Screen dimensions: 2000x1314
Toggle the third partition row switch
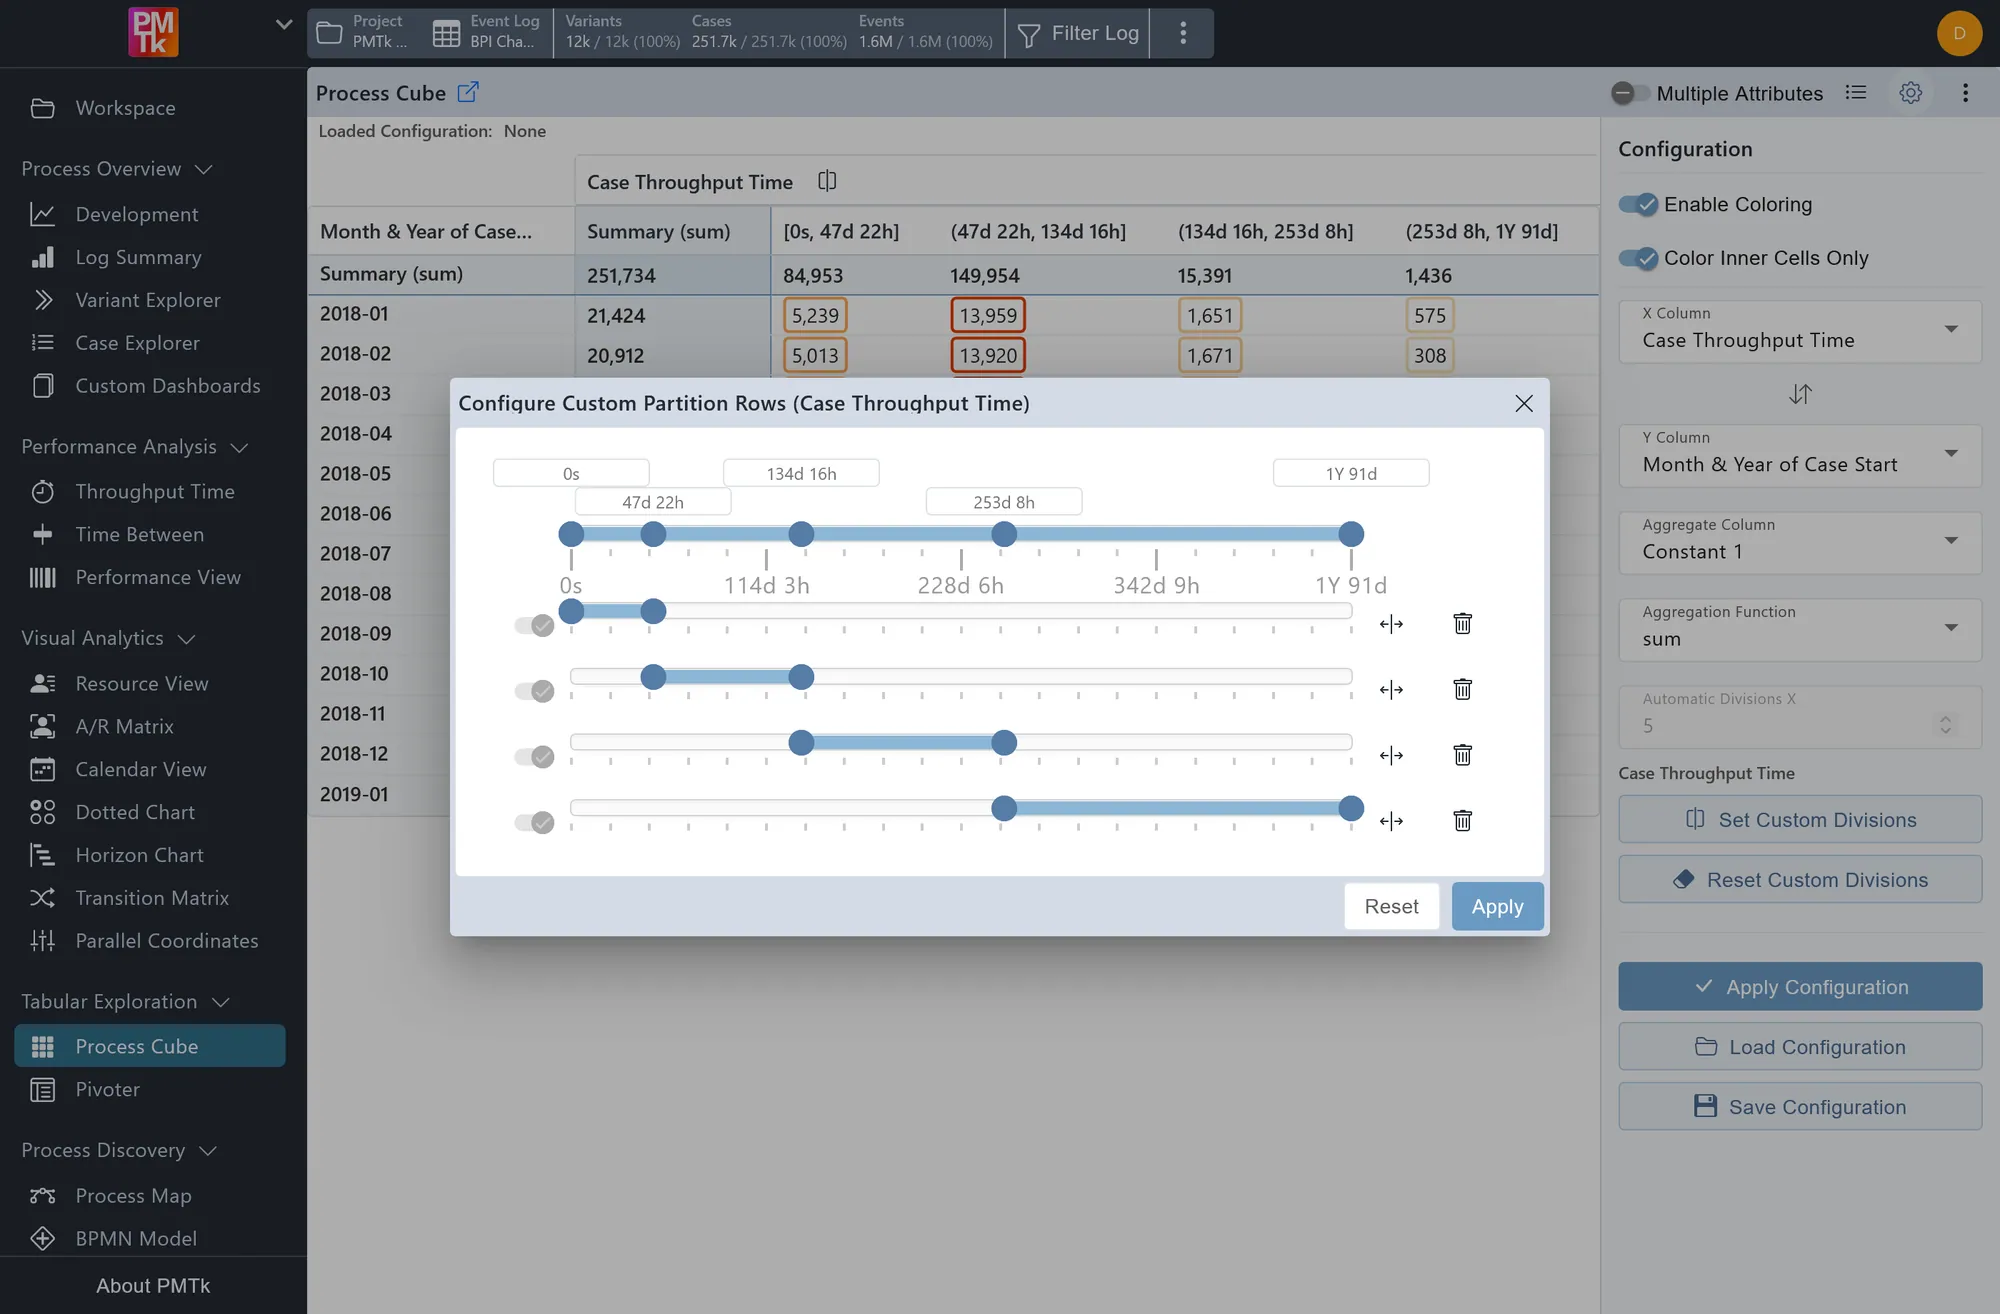534,757
